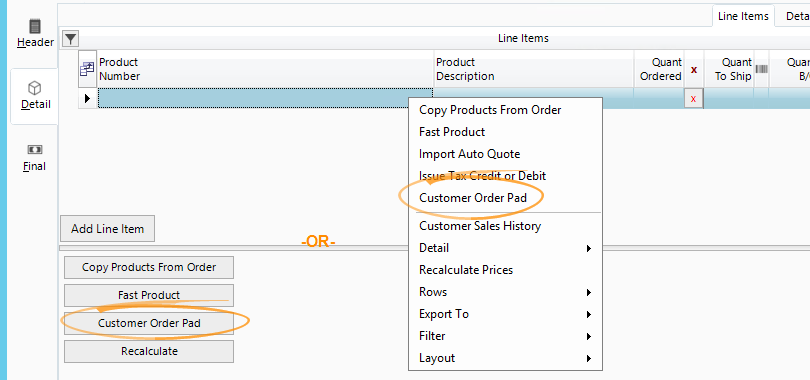
Task: Expand the Filter submenu
Action: click(505, 336)
